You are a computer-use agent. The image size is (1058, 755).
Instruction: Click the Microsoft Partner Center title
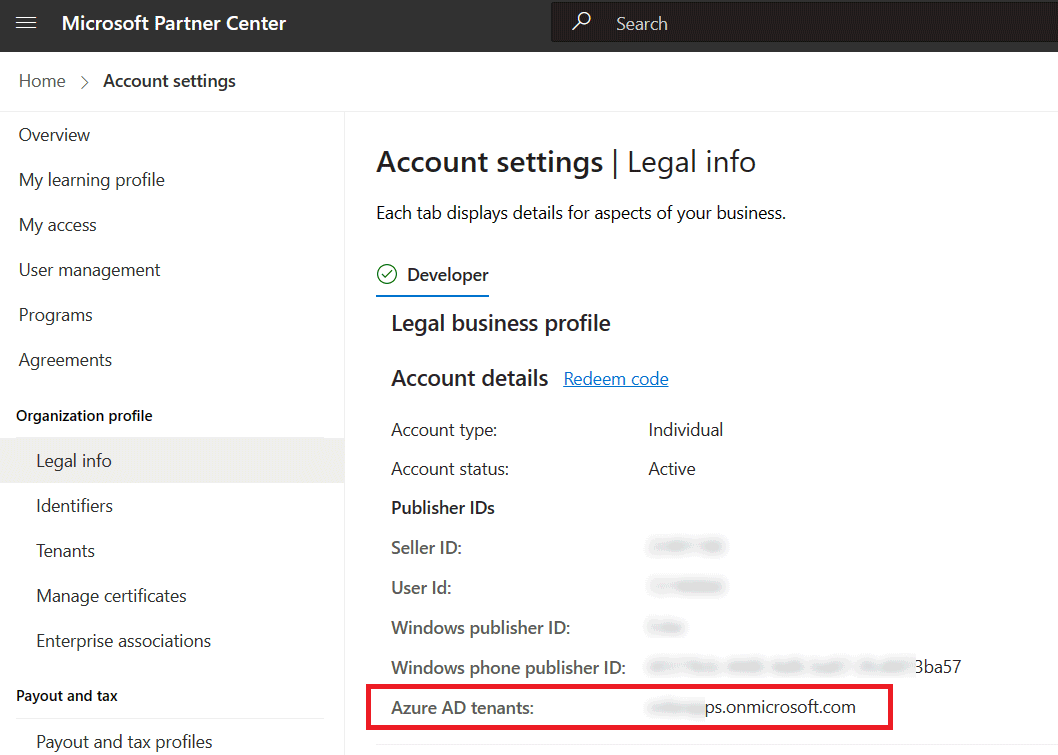(174, 24)
